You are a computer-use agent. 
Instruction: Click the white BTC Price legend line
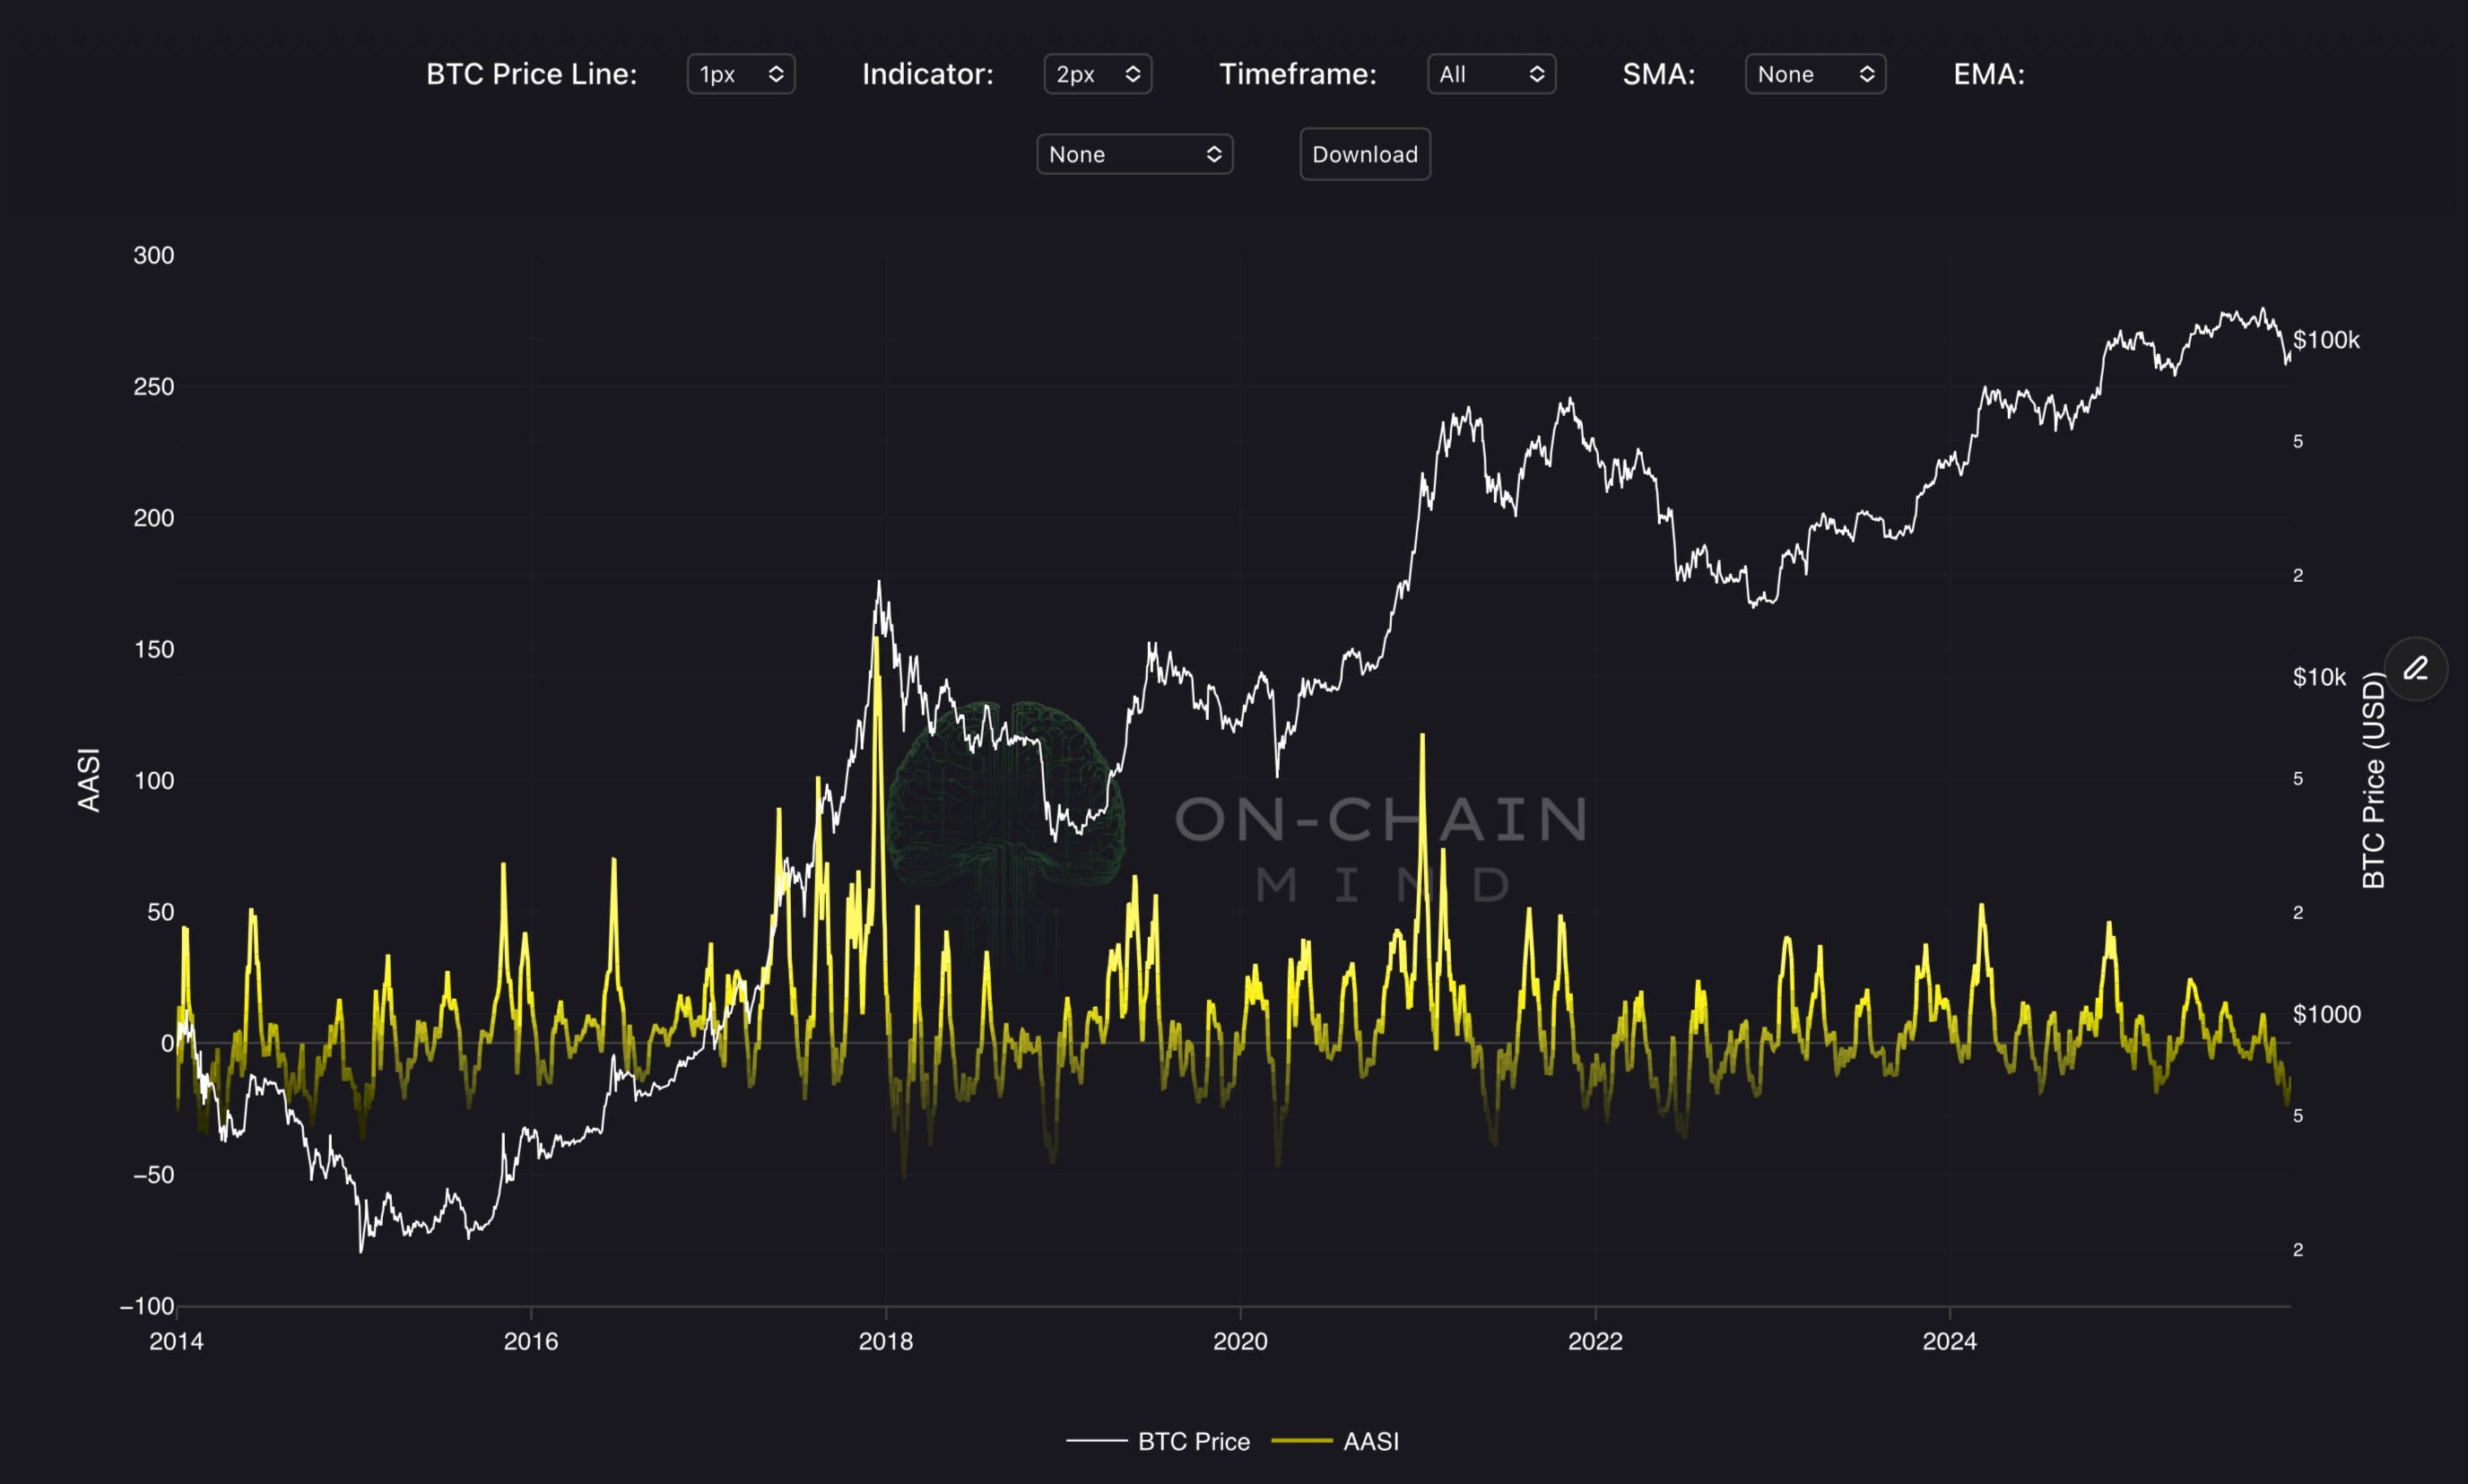pos(1096,1441)
